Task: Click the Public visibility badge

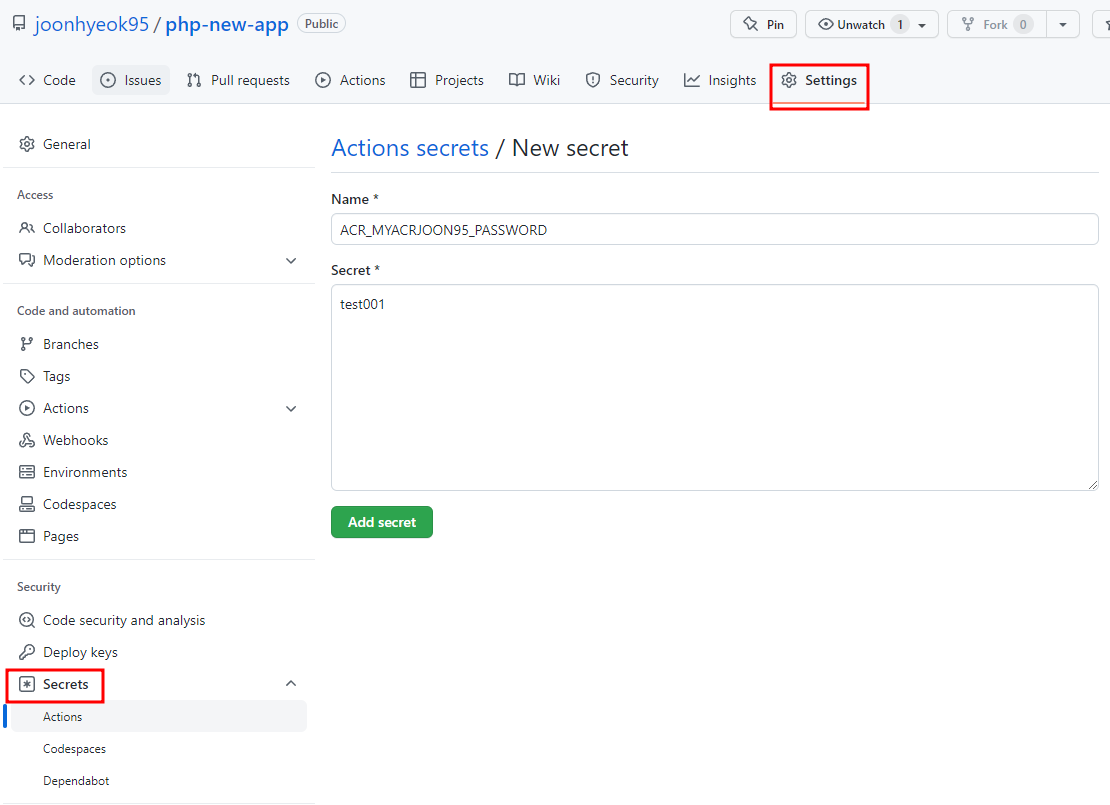Action: pos(321,23)
